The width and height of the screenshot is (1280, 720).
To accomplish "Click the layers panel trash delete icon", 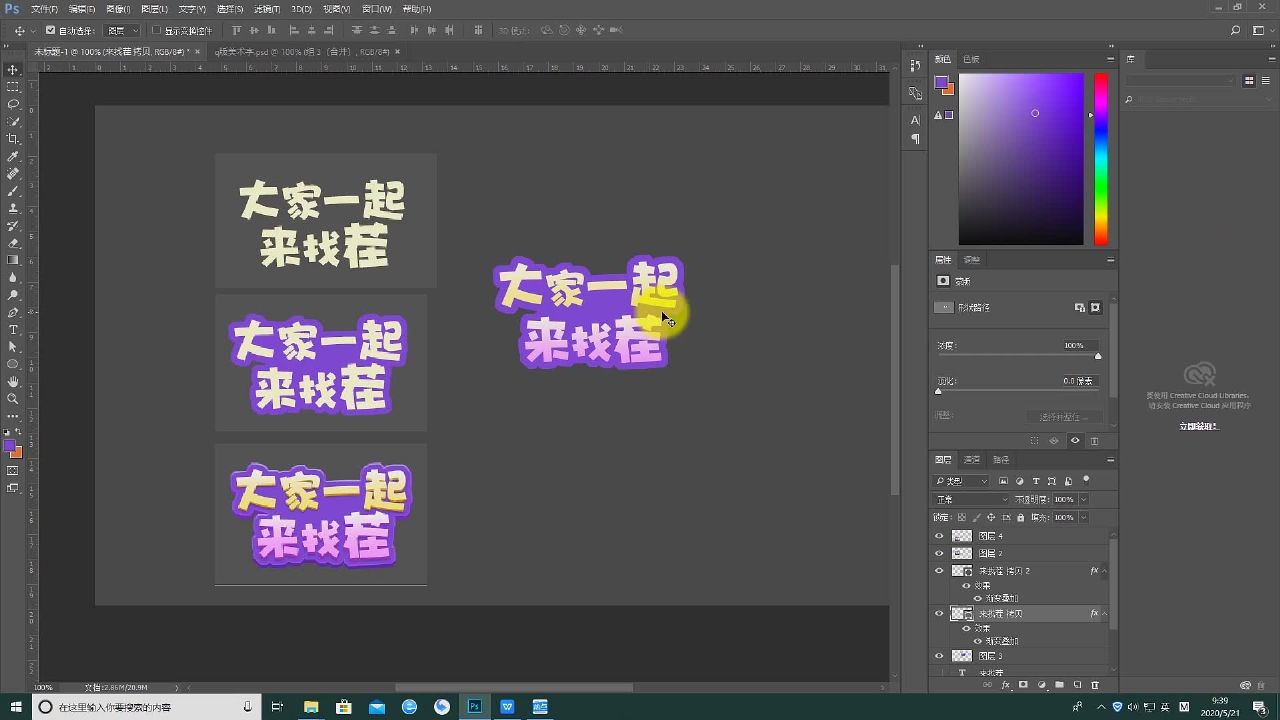I will (1095, 685).
